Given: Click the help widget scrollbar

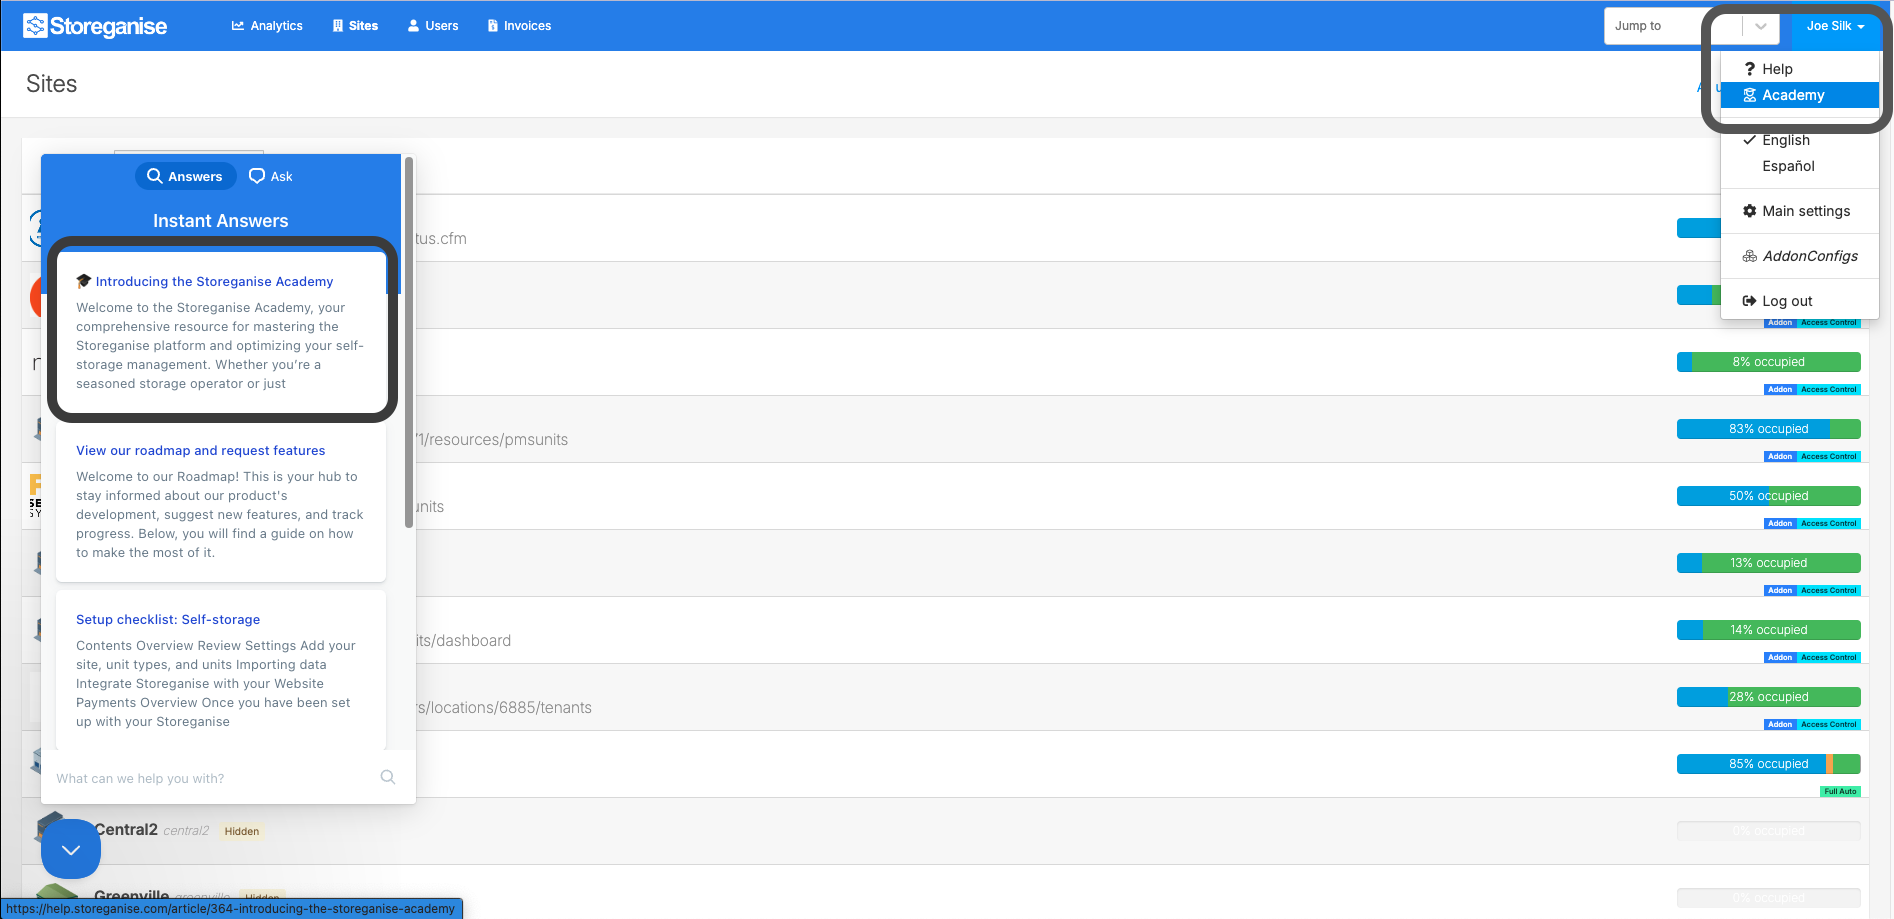Looking at the screenshot, I should point(408,343).
